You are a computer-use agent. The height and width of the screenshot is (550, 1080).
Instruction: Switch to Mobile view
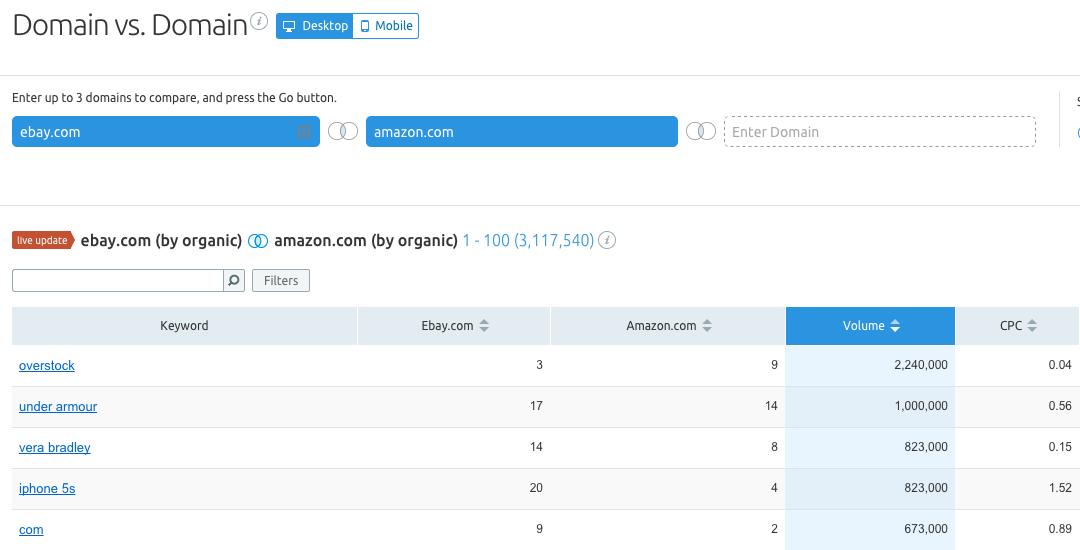(x=386, y=26)
